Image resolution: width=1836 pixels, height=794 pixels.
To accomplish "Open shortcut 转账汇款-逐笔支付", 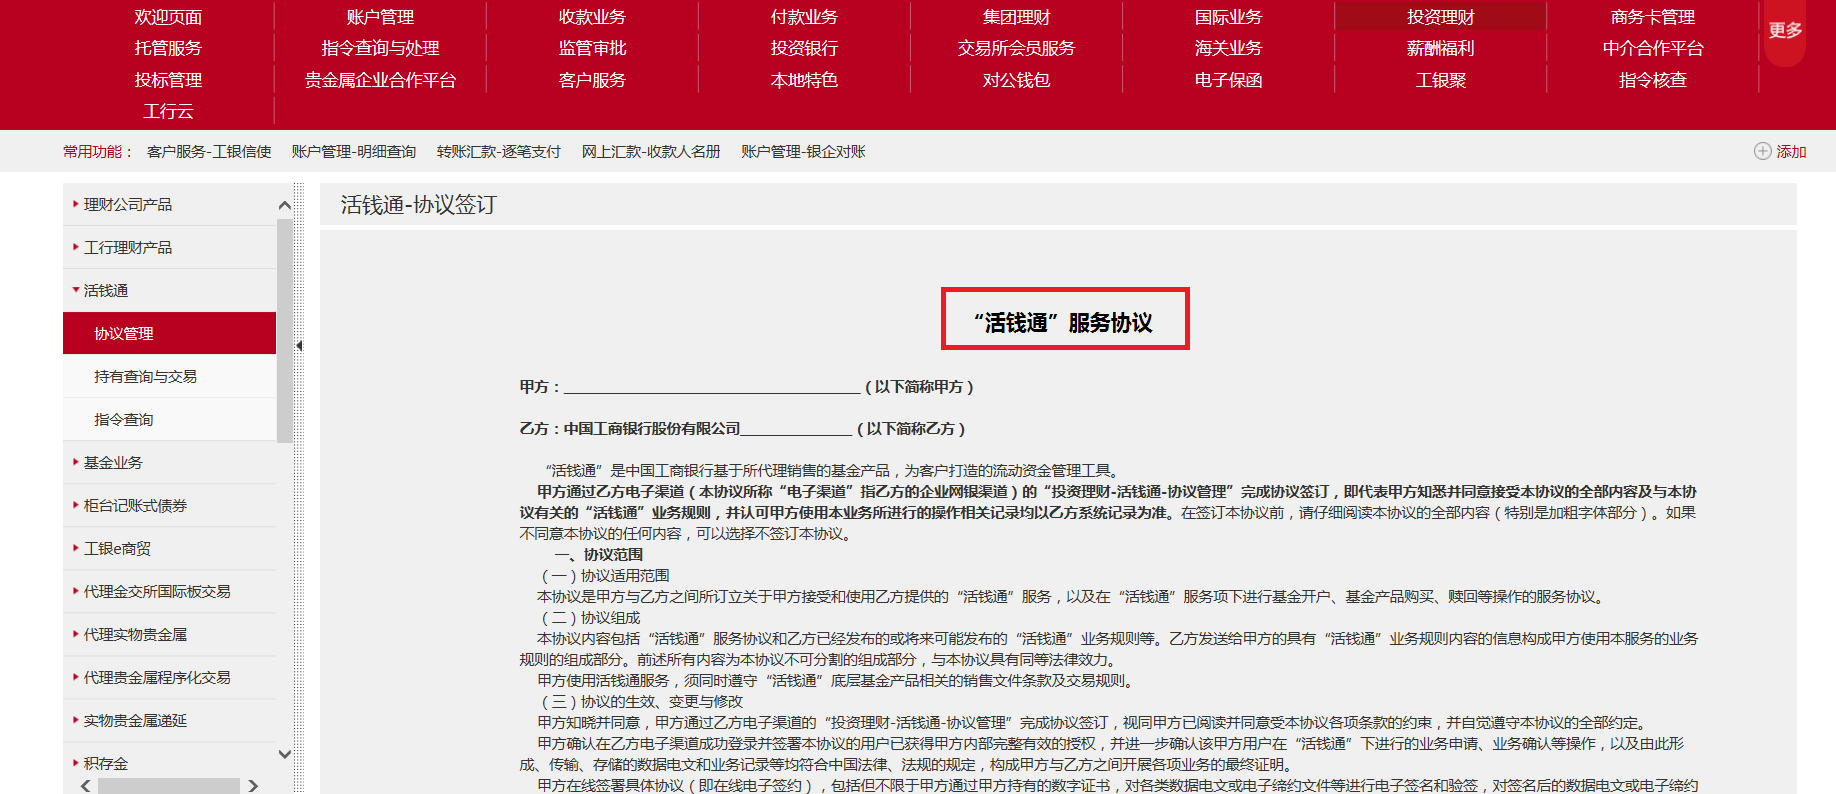I will tap(499, 151).
